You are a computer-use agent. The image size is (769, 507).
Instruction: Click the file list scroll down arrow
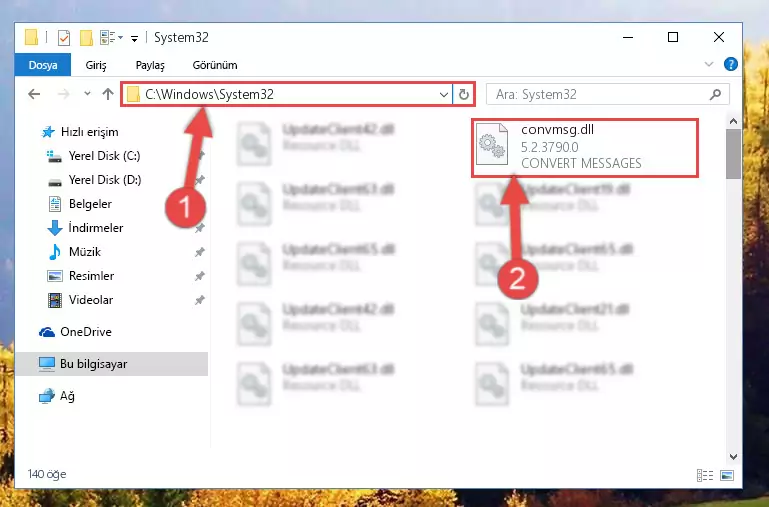(733, 456)
